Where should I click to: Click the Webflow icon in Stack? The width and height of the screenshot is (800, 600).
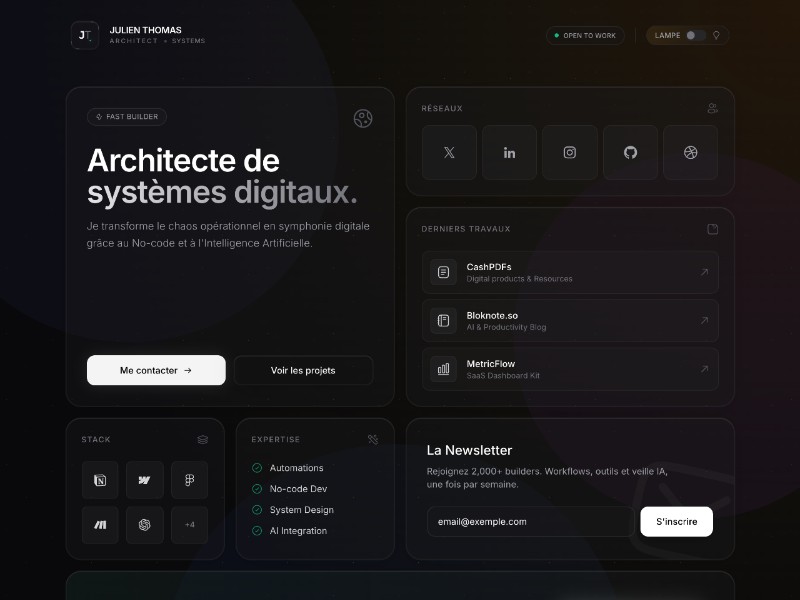tap(145, 480)
